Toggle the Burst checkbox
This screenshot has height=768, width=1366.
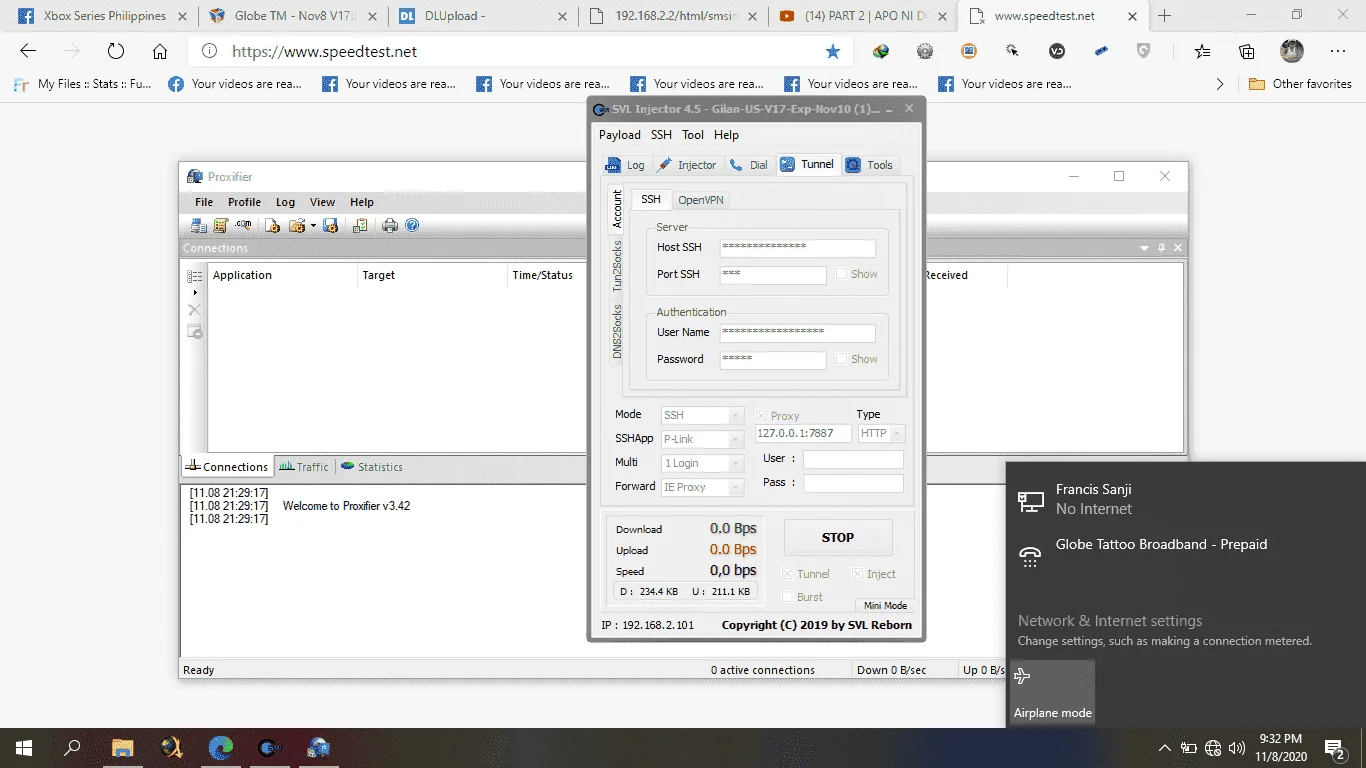coord(788,597)
